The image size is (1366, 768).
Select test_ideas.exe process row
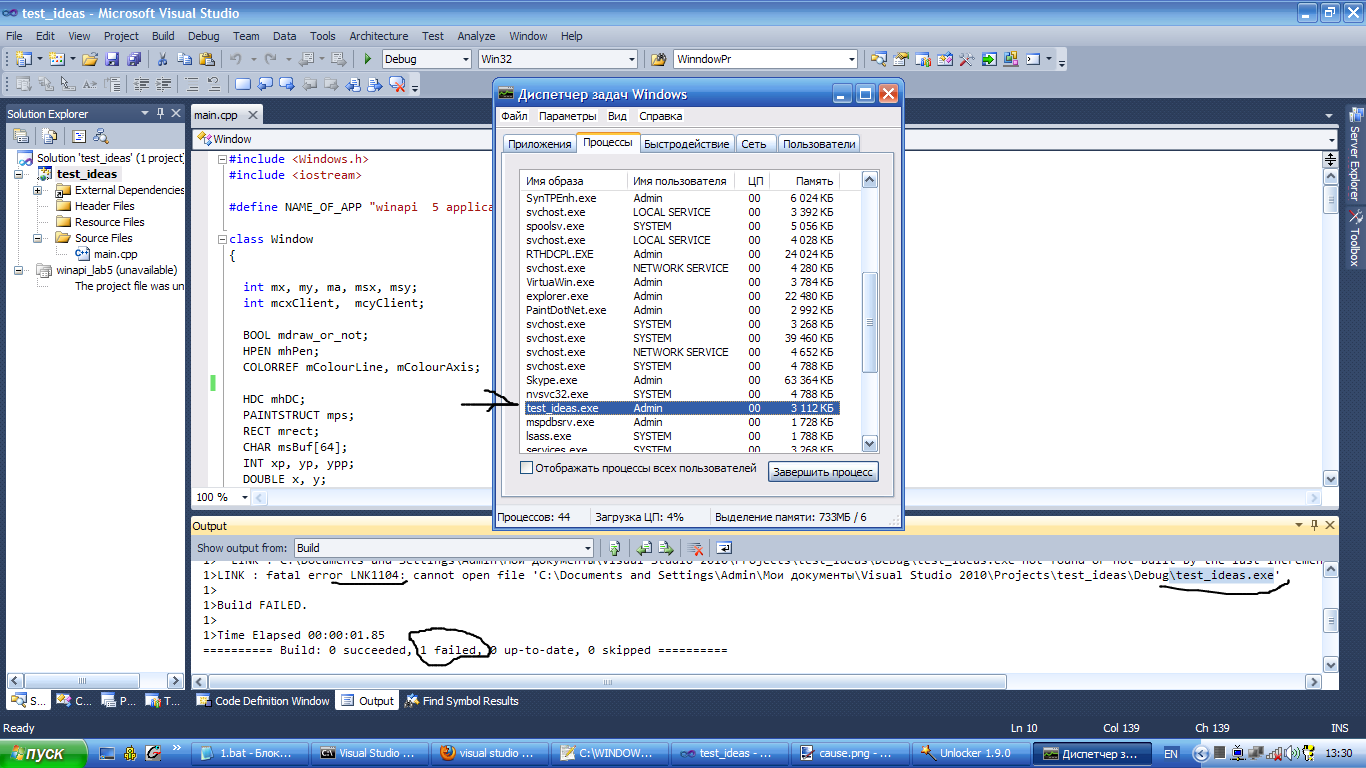[x=681, y=408]
